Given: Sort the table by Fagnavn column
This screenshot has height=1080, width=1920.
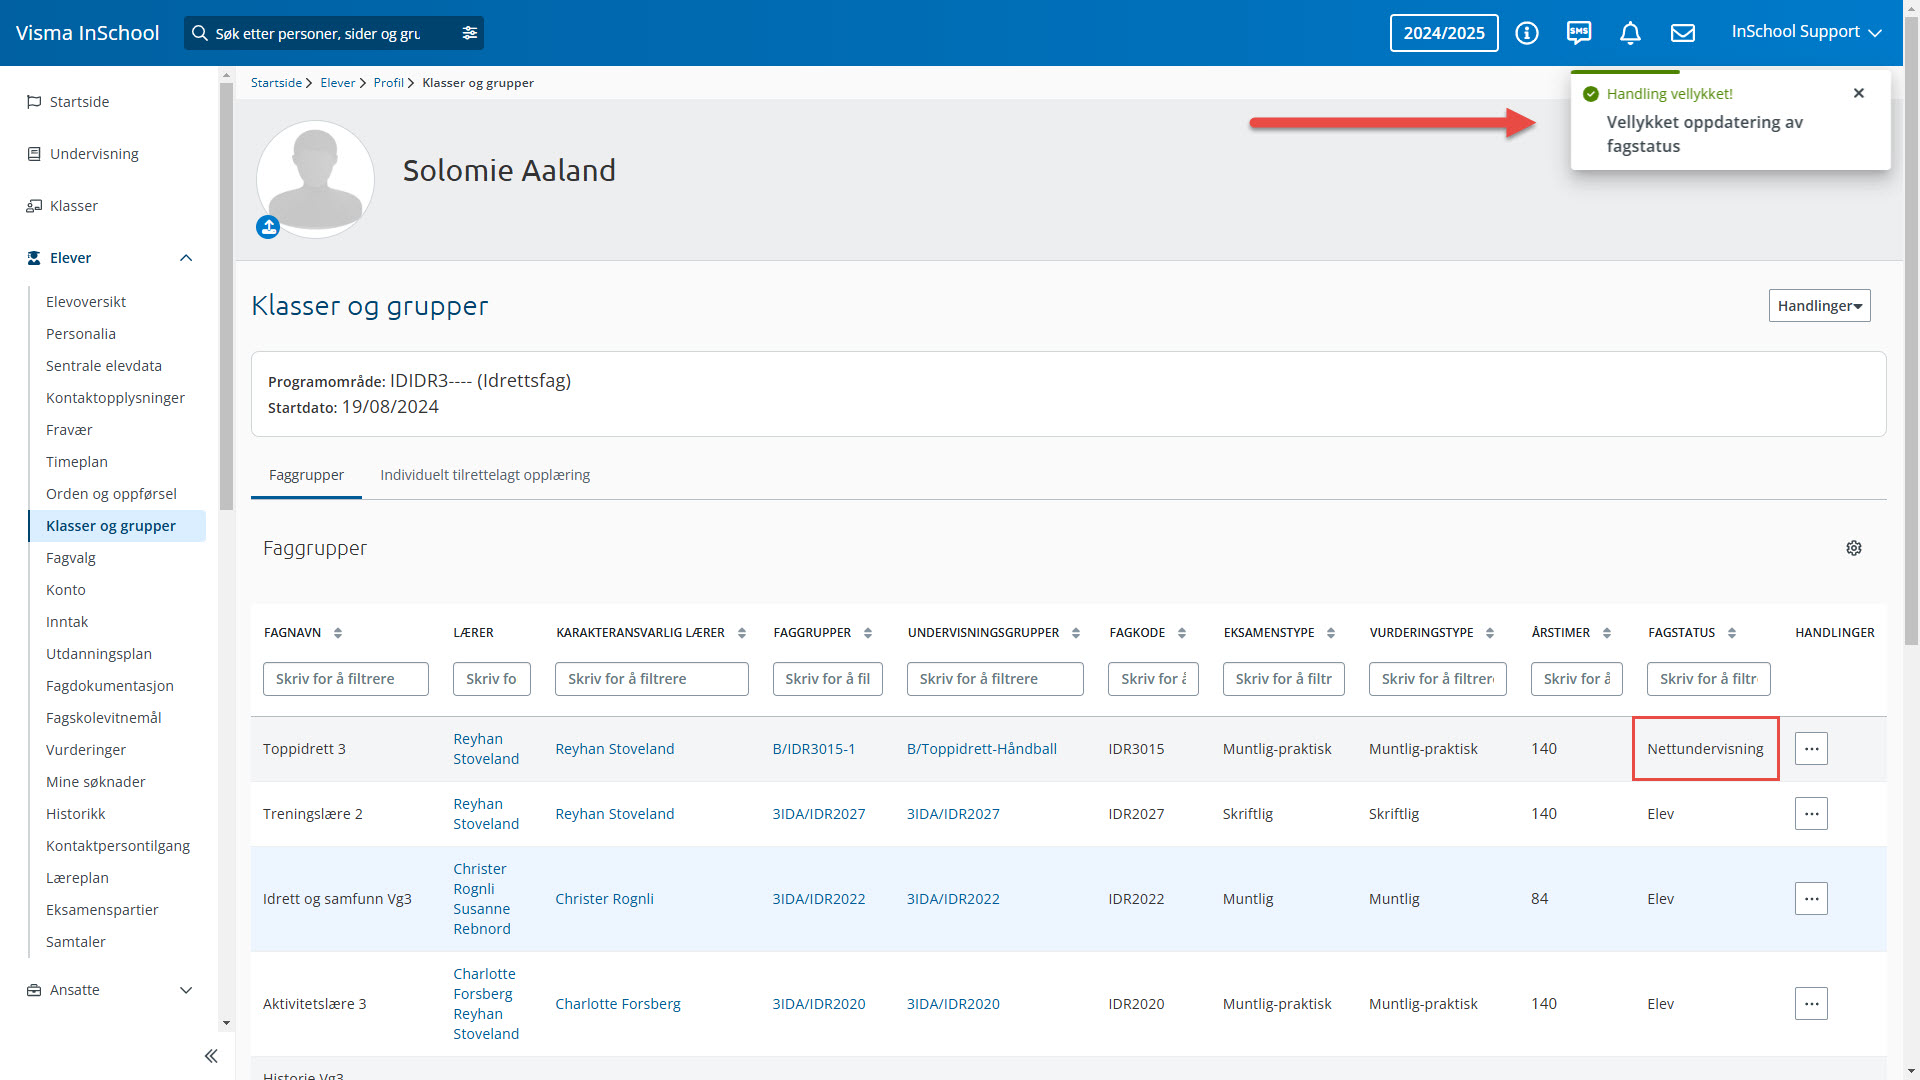Looking at the screenshot, I should click(x=338, y=633).
